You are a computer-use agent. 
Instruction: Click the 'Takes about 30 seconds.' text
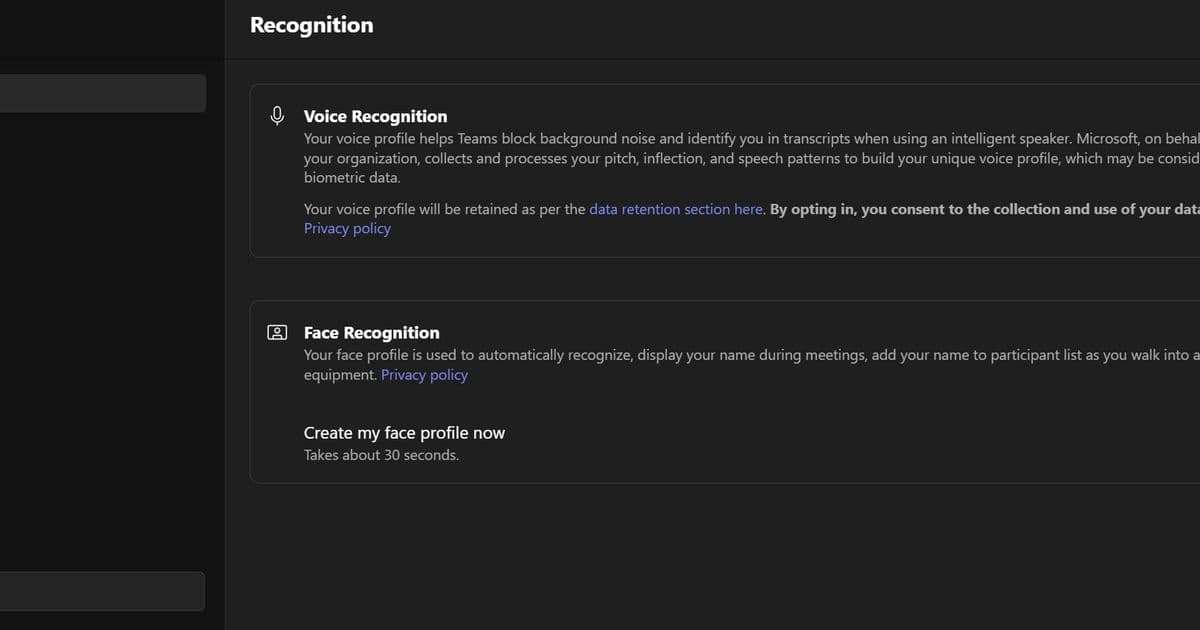point(381,455)
